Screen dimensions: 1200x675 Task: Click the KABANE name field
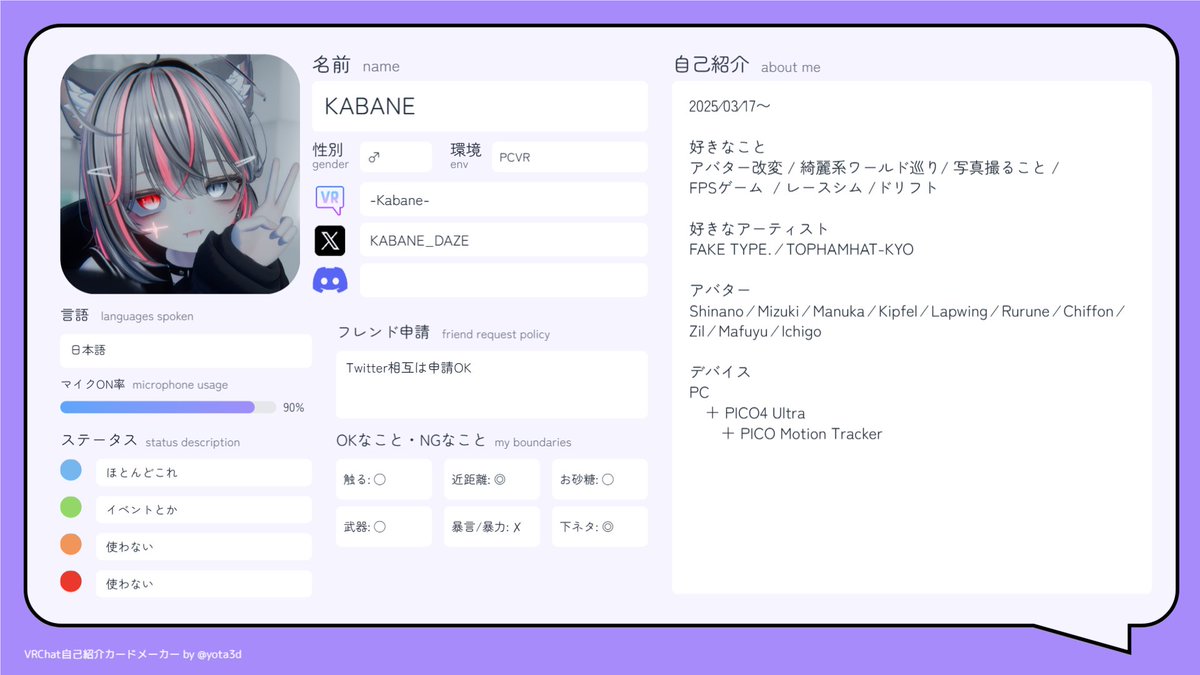[480, 106]
